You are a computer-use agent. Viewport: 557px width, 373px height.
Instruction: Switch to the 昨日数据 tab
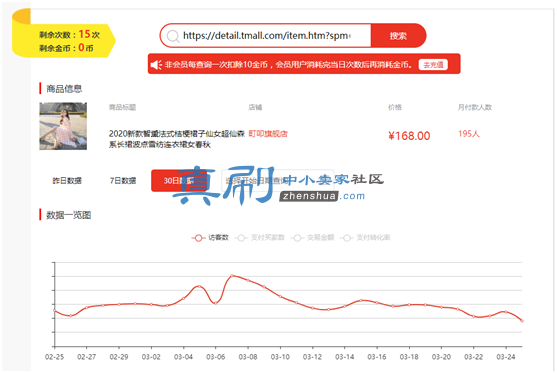(67, 180)
